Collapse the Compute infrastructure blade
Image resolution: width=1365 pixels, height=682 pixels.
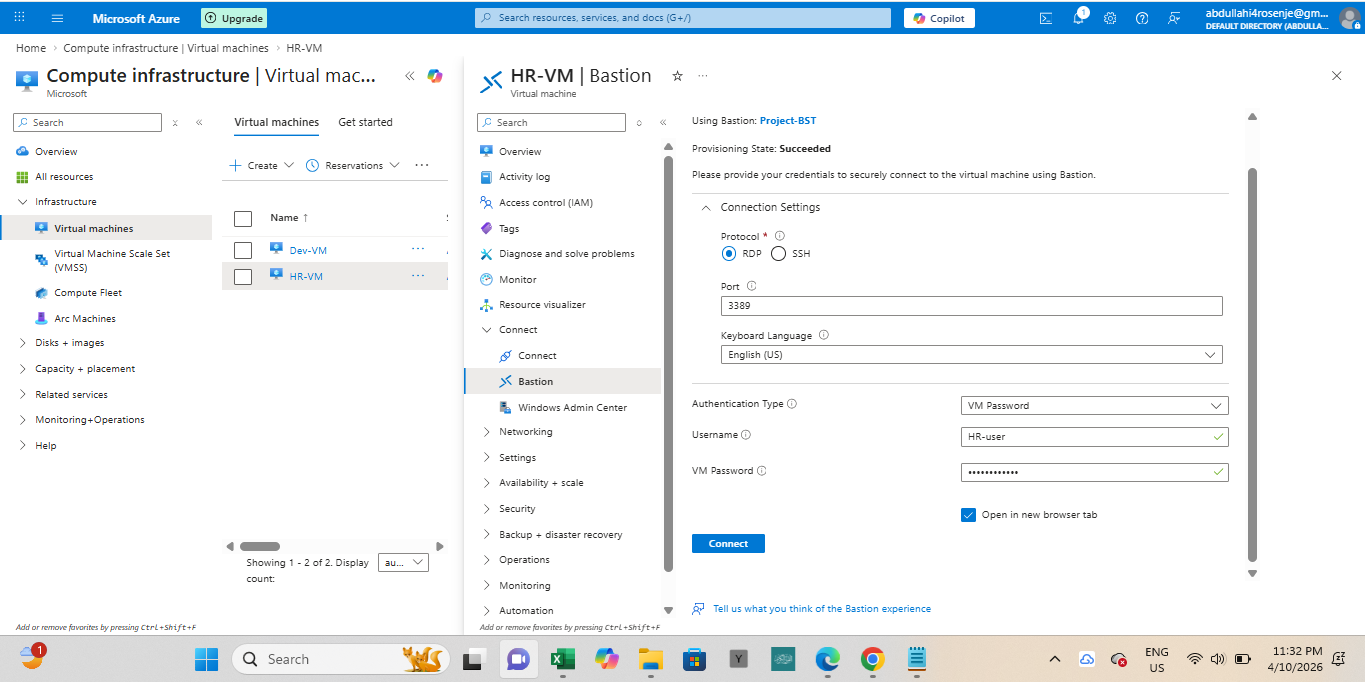pyautogui.click(x=409, y=76)
